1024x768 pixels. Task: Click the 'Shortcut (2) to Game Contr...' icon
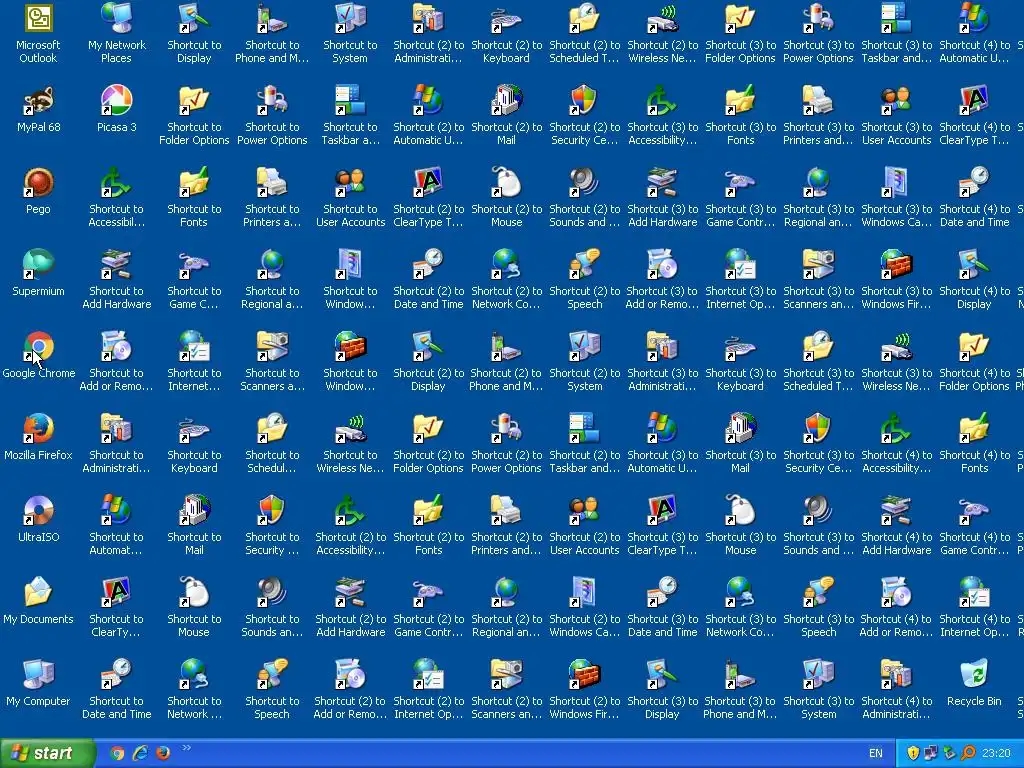coord(428,592)
